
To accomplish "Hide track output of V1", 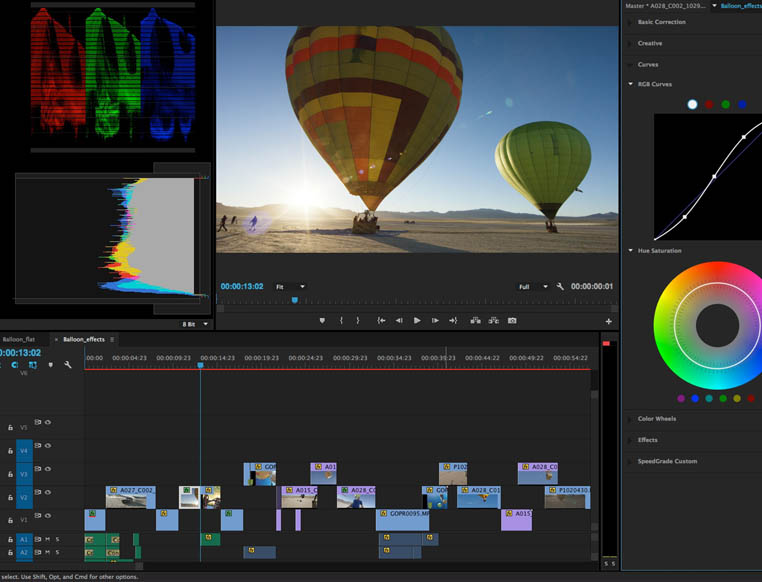I will [48, 515].
